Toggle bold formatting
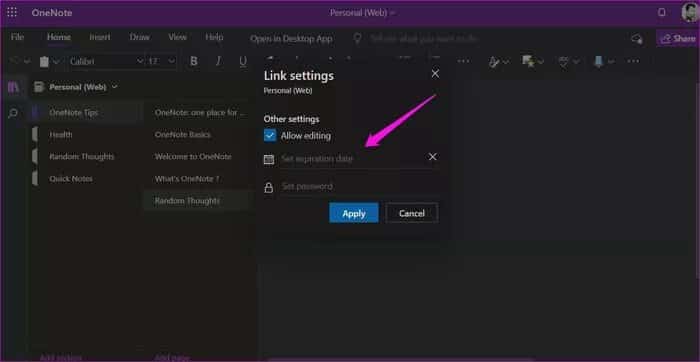This screenshot has width=700, height=362. pos(194,61)
